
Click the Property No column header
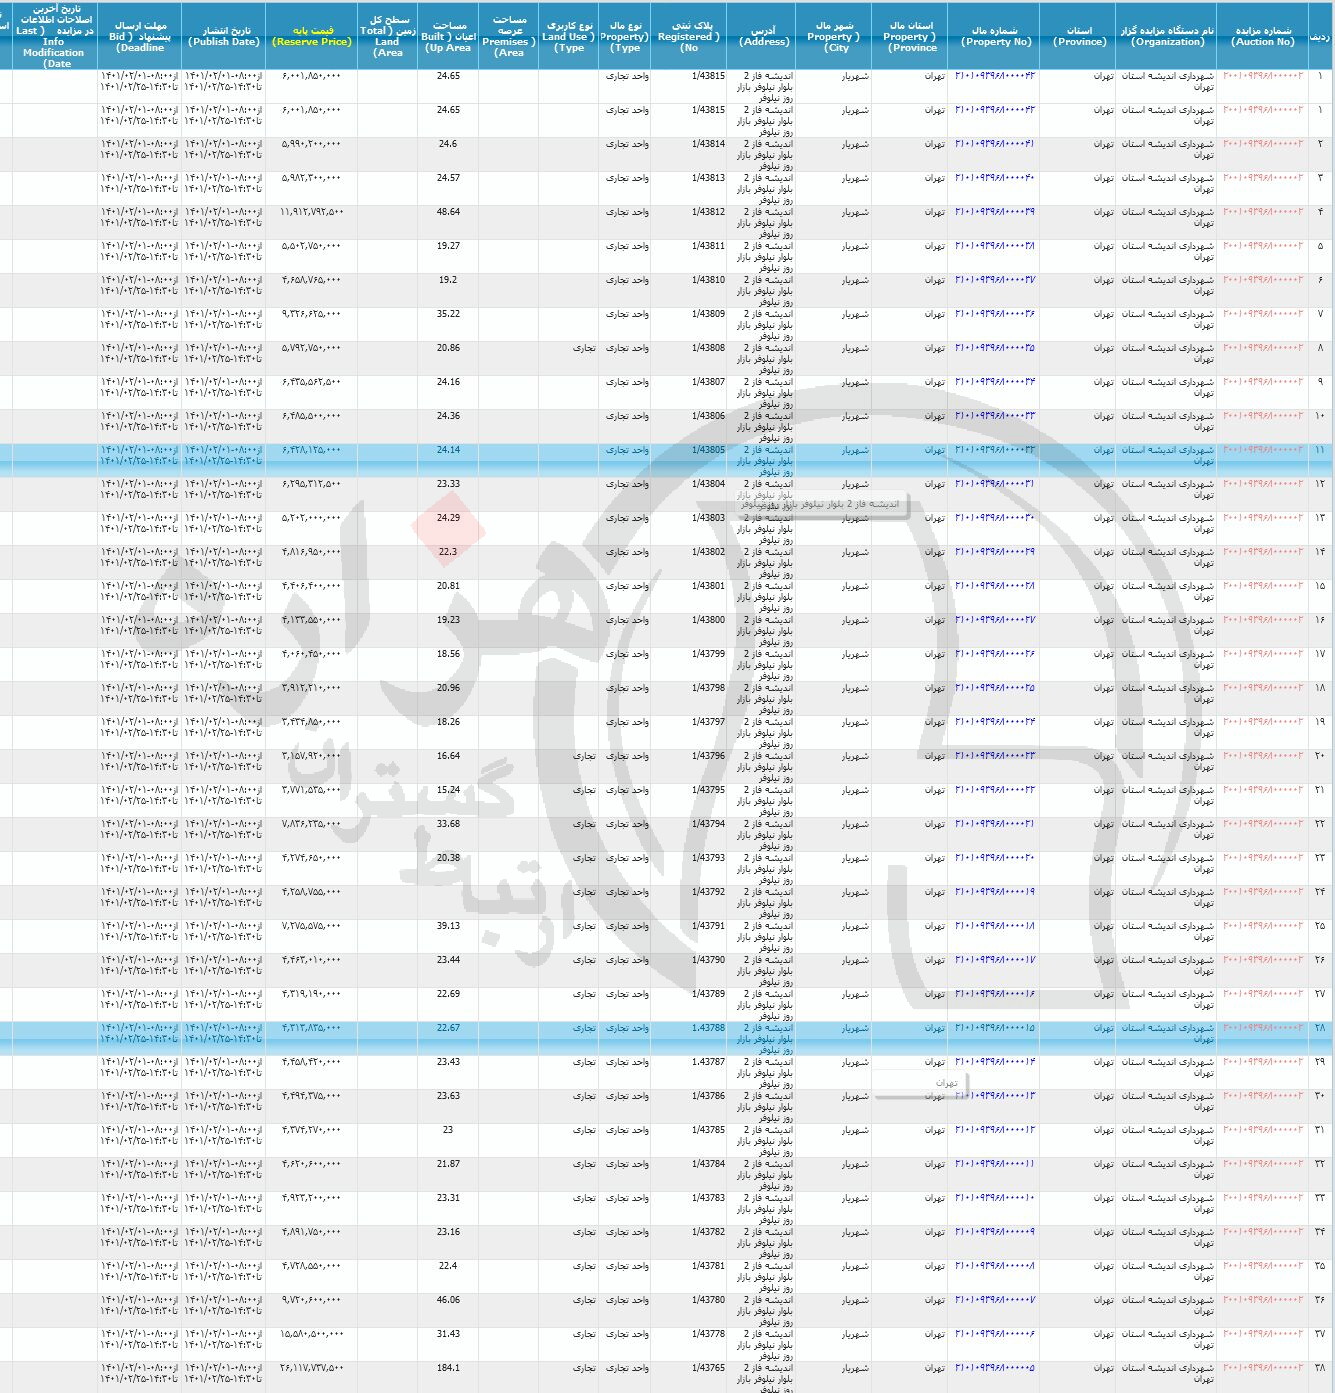(x=995, y=36)
